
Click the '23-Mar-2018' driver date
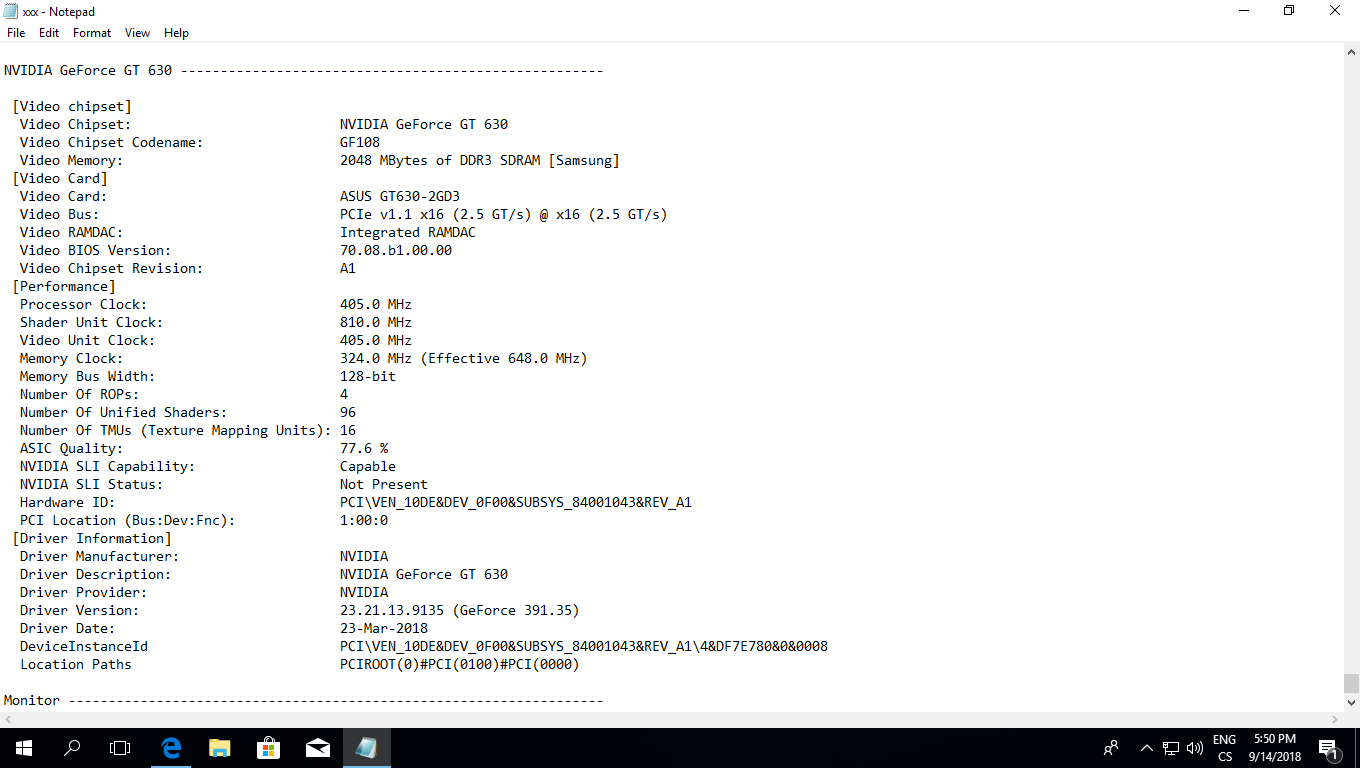pos(384,629)
